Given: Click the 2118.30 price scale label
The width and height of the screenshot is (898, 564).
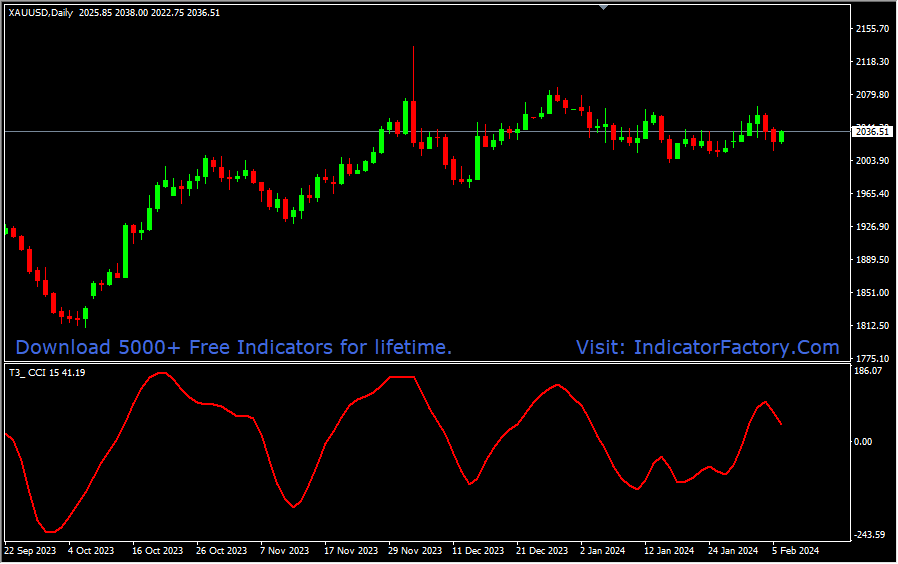Looking at the screenshot, I should point(872,61).
